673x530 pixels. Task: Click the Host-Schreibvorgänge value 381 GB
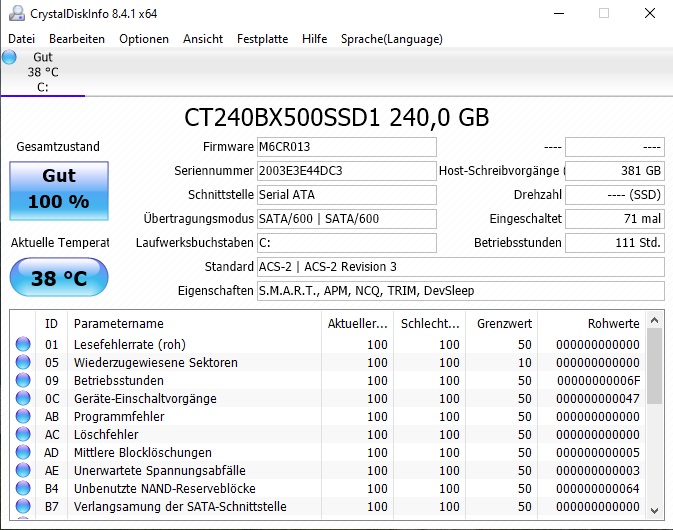[x=615, y=171]
